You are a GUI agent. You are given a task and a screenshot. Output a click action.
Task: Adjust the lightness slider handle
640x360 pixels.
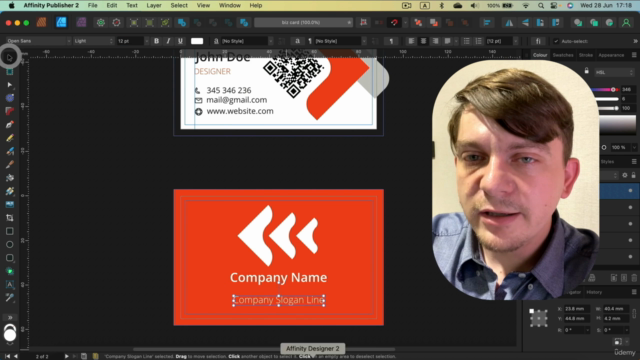coord(616,108)
